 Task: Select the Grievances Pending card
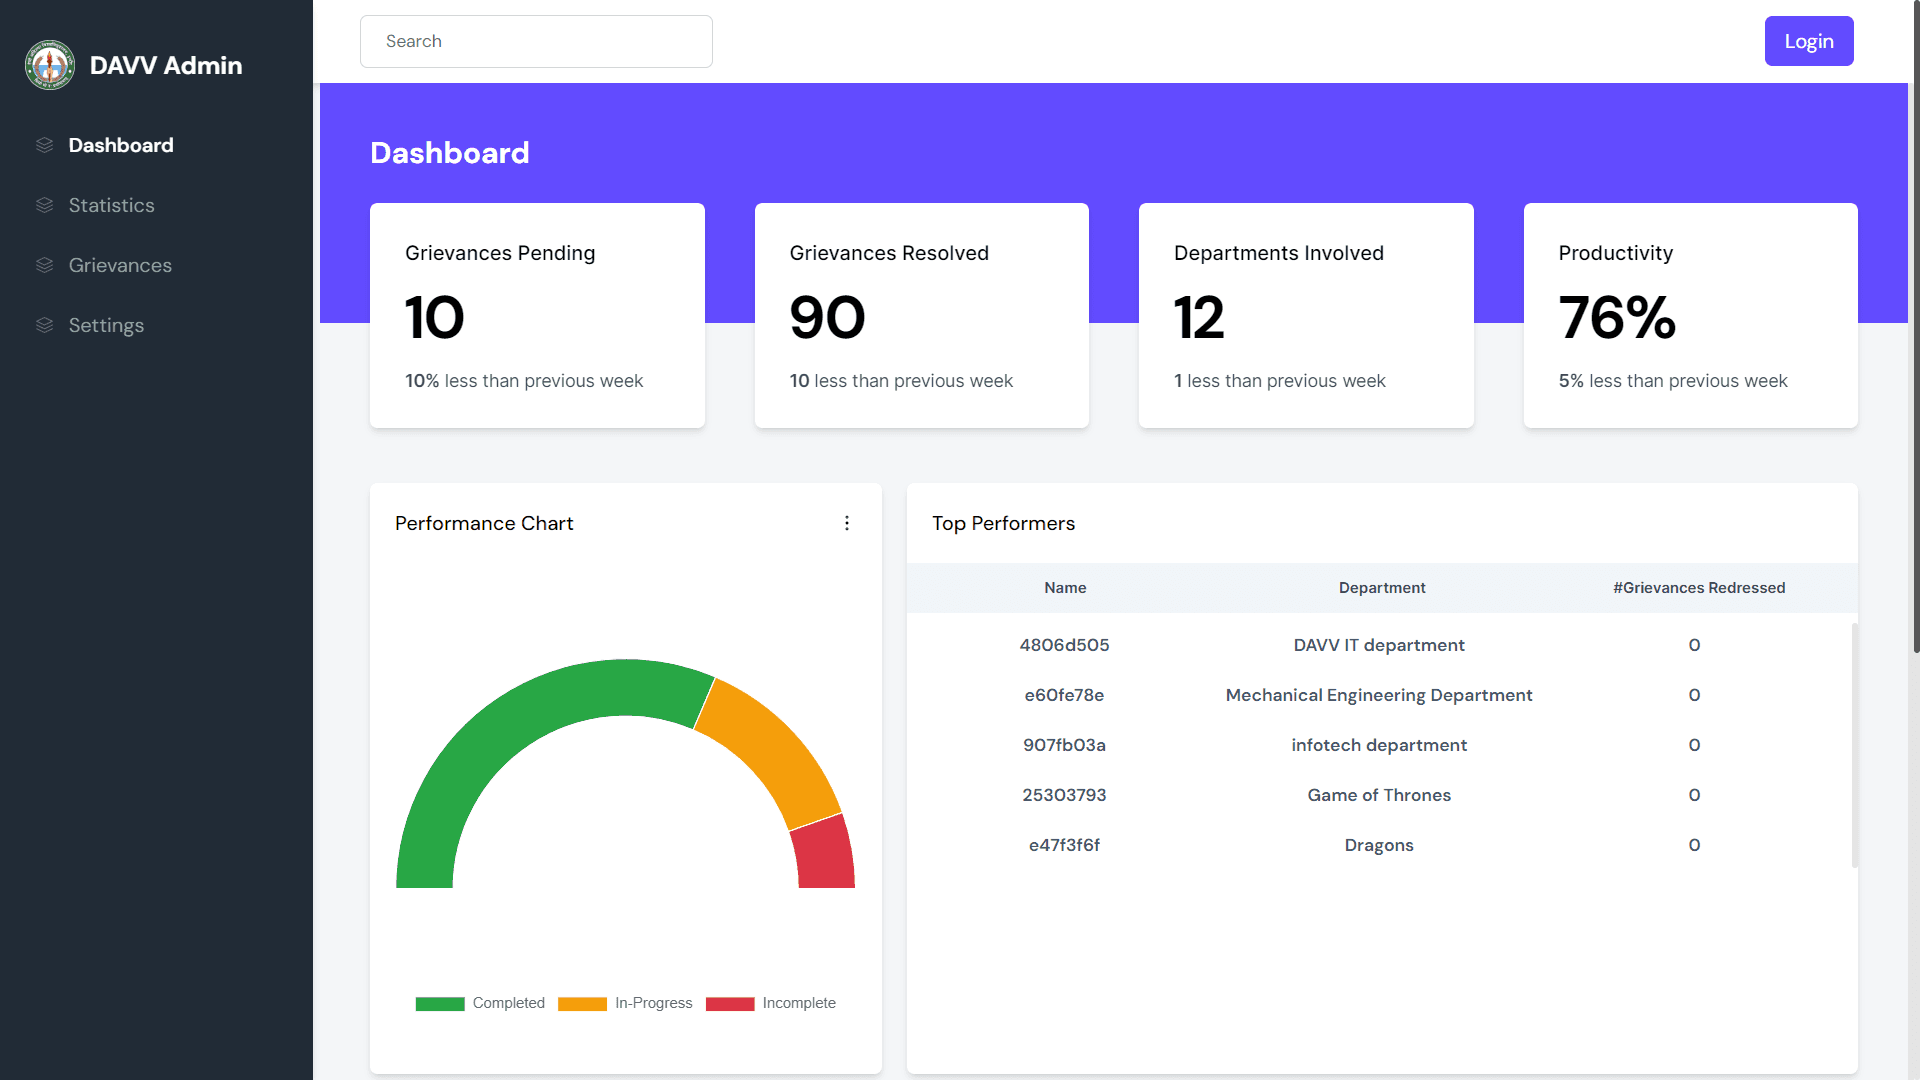point(537,315)
